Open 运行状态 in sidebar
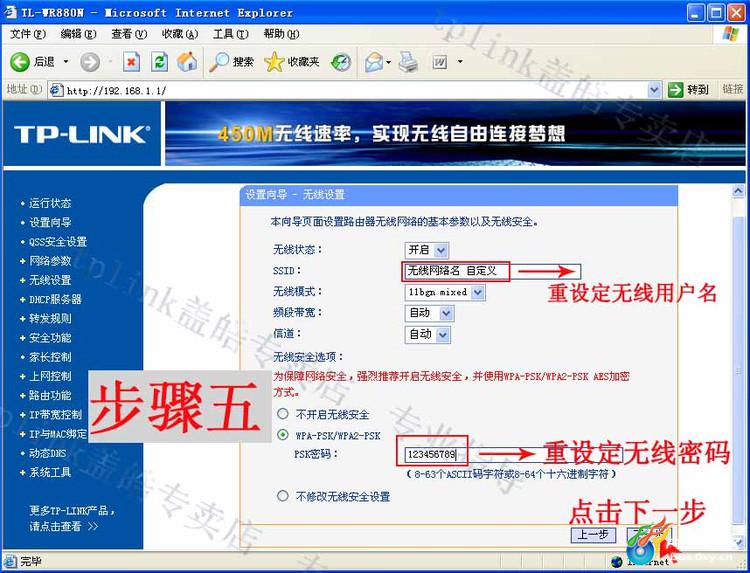Viewport: 750px width, 573px height. (x=50, y=203)
